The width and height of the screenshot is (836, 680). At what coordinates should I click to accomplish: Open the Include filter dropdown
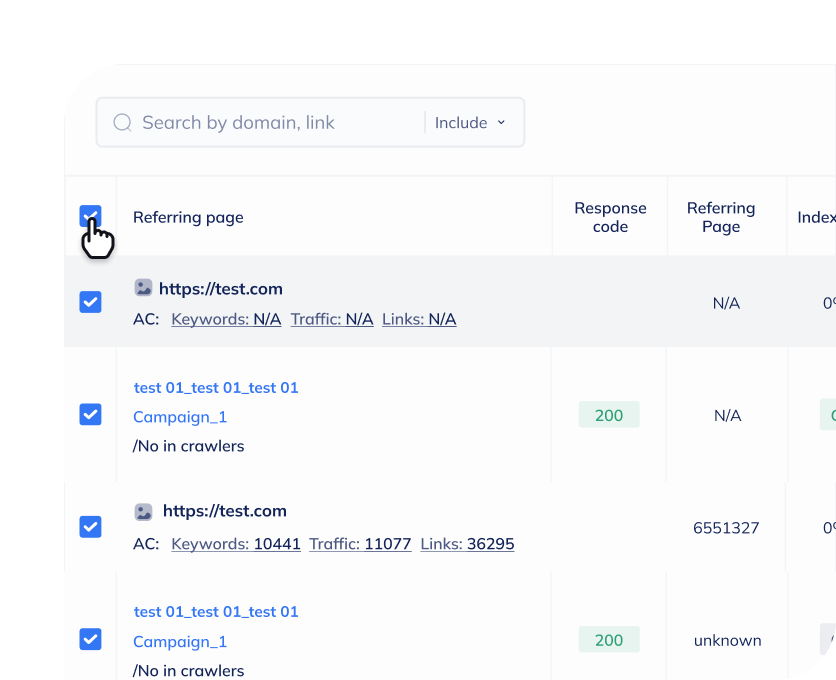pyautogui.click(x=470, y=123)
